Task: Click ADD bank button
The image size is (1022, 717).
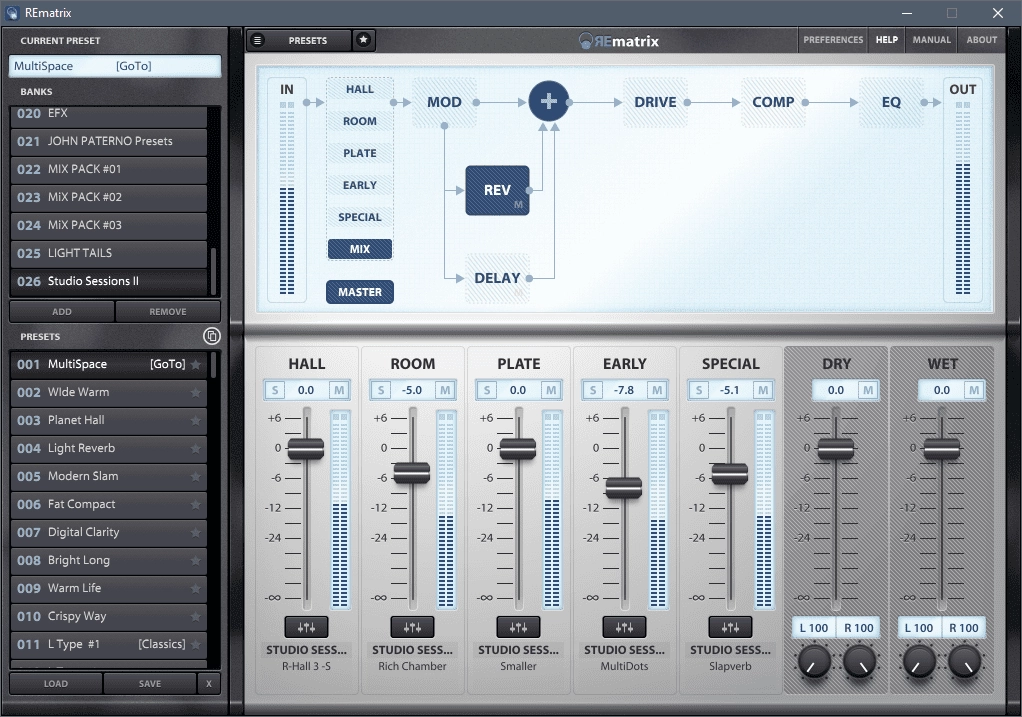Action: click(x=62, y=312)
